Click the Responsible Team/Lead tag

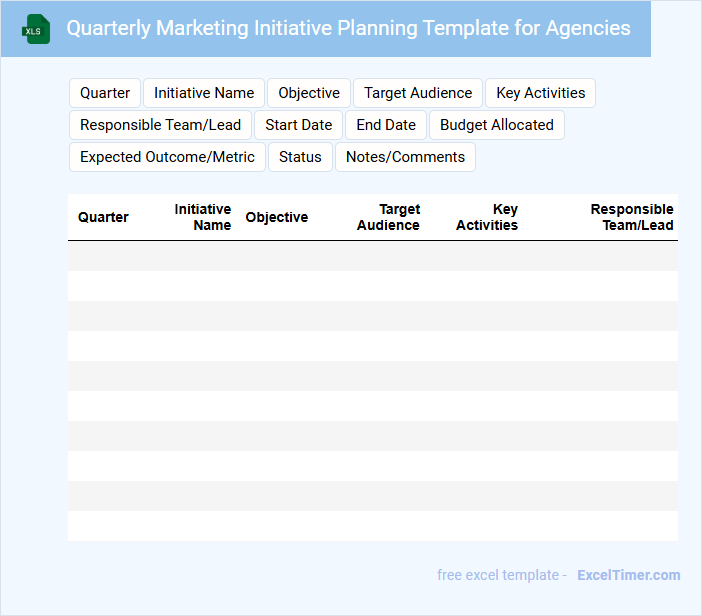(x=160, y=125)
